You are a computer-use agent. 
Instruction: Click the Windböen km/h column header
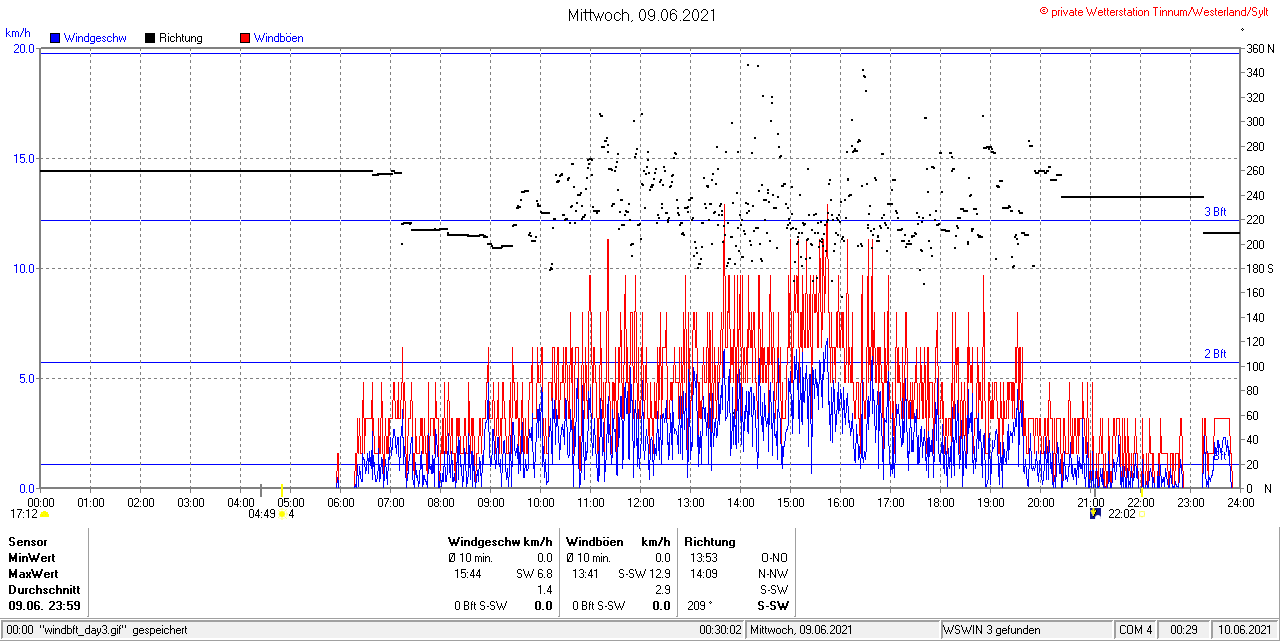618,541
